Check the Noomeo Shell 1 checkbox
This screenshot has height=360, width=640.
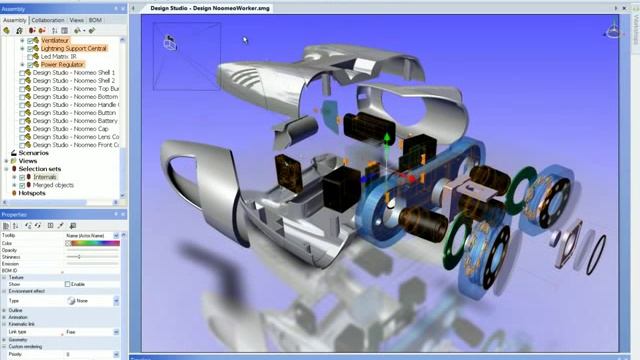pyautogui.click(x=22, y=73)
